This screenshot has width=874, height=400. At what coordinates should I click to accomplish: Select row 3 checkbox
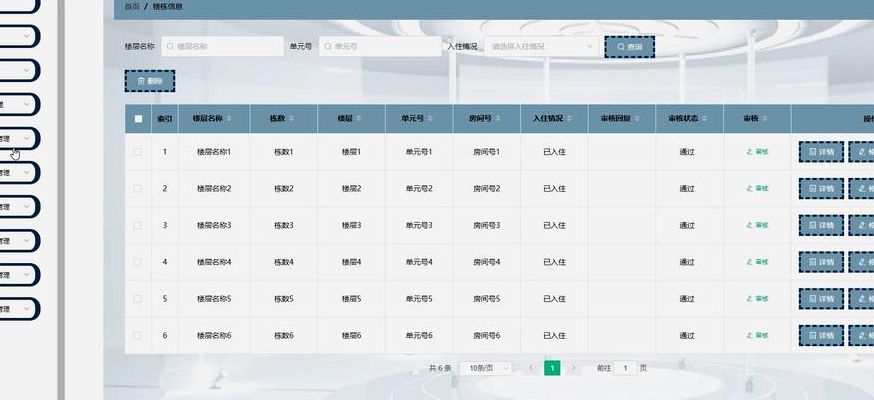click(x=138, y=225)
